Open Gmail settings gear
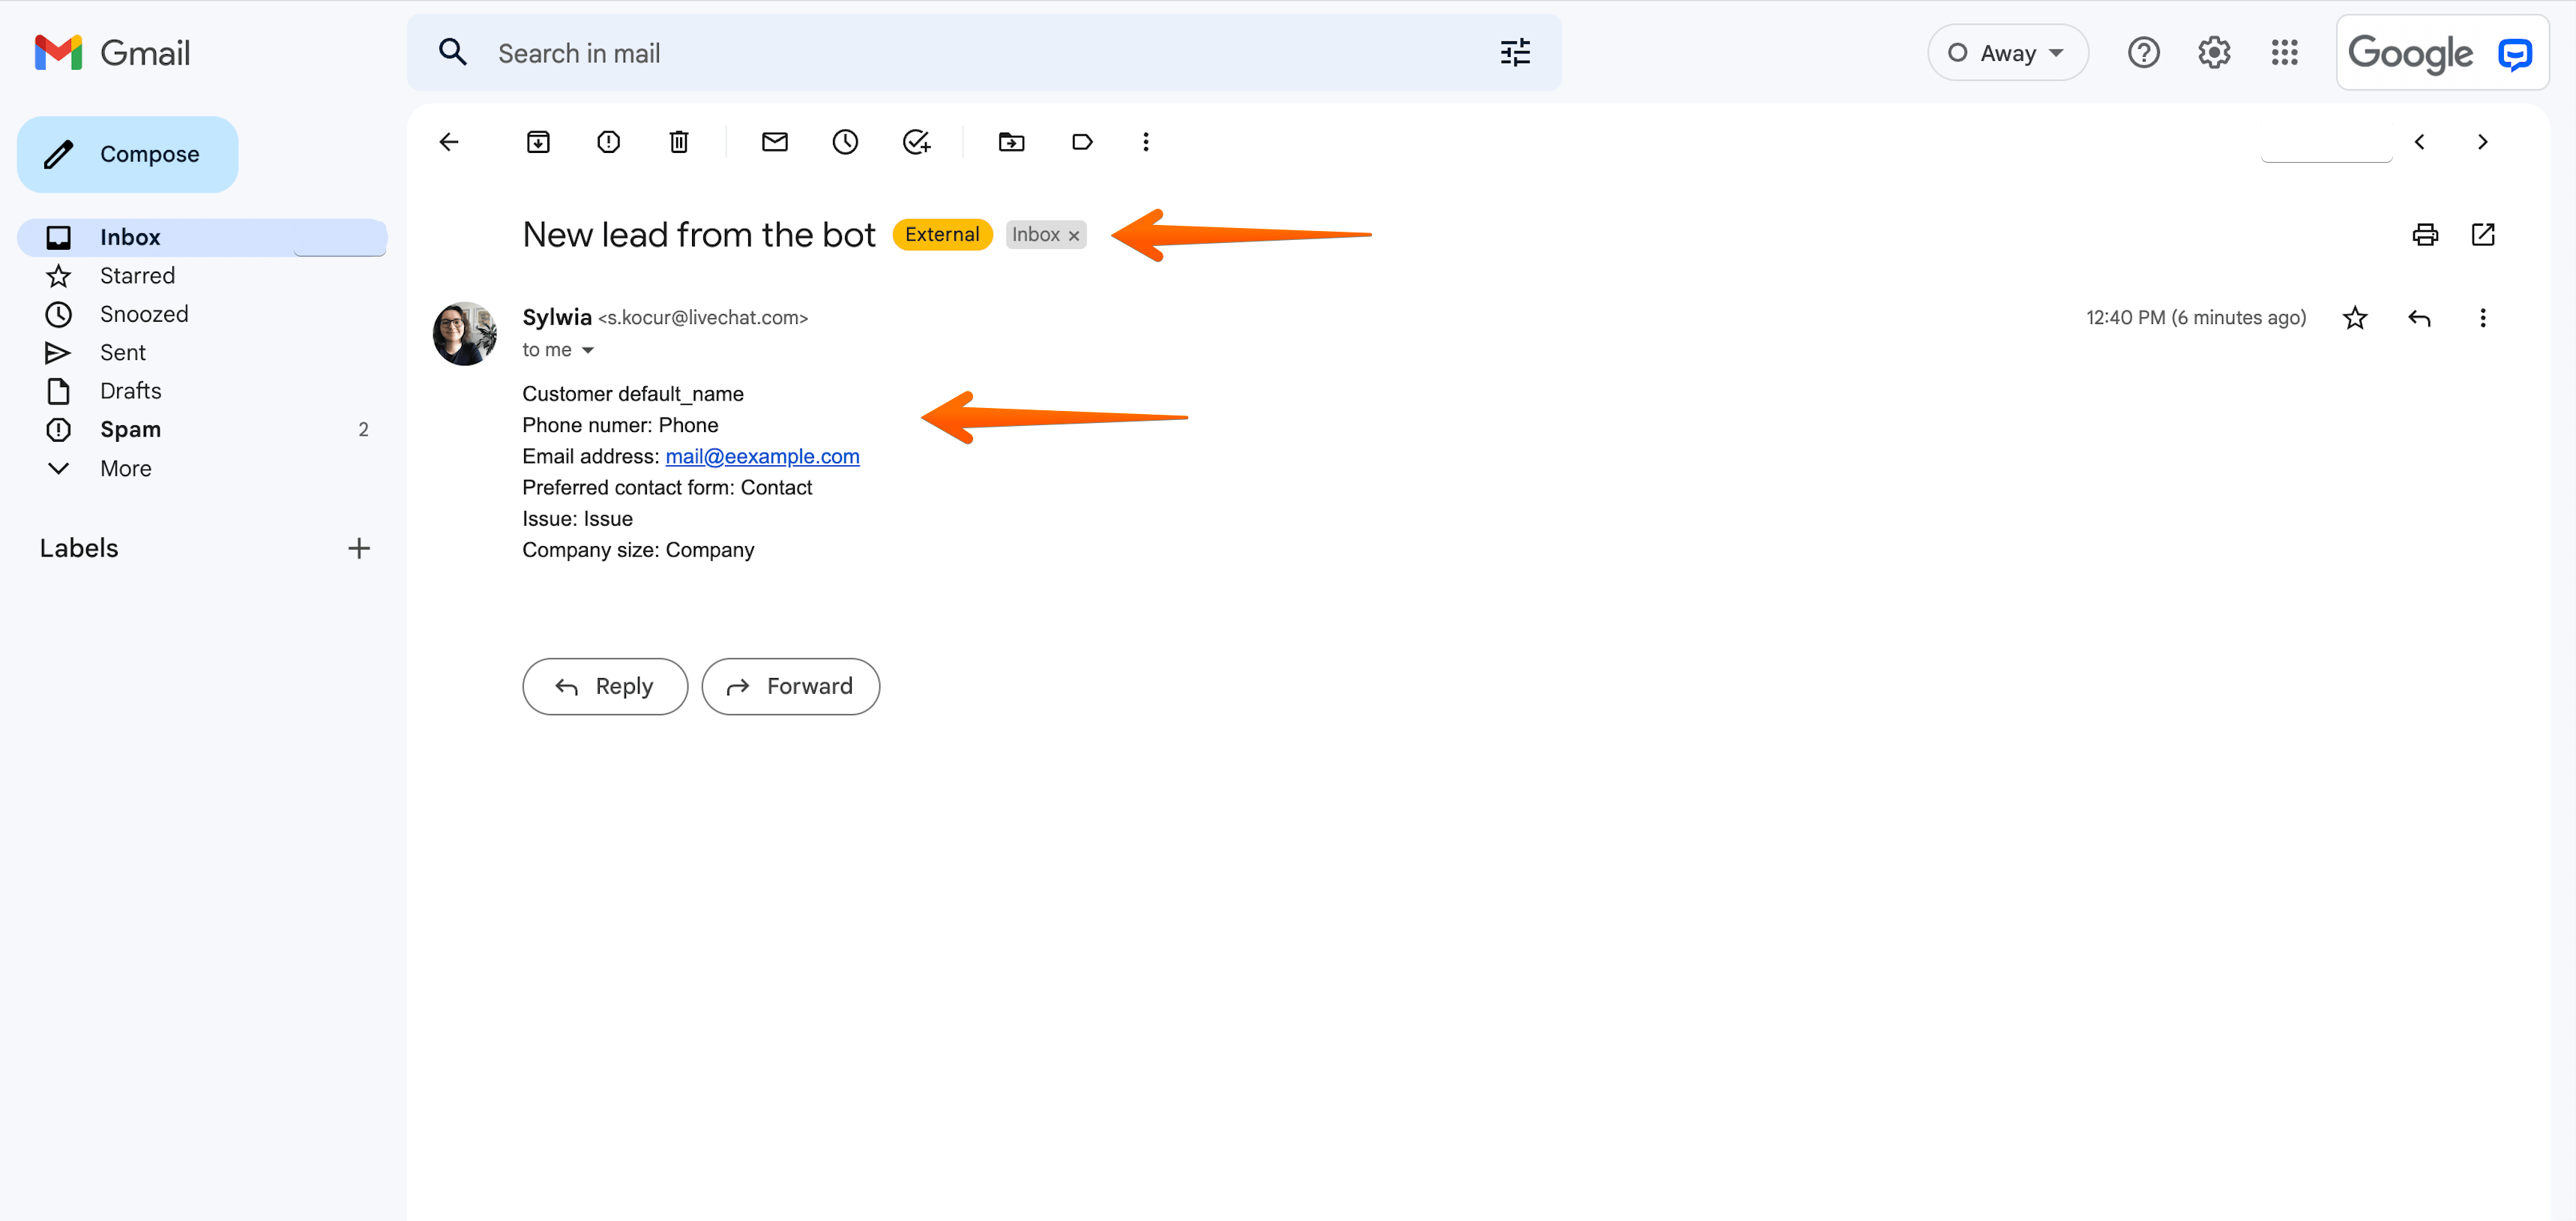This screenshot has width=2576, height=1221. tap(2214, 53)
